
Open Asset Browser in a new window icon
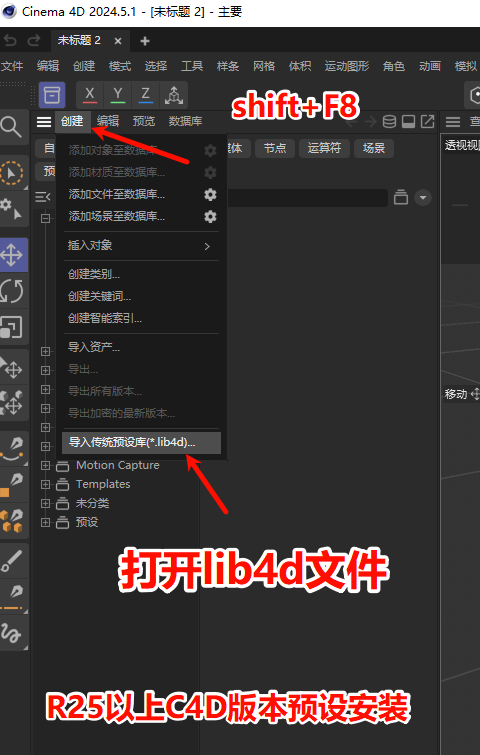pyautogui.click(x=427, y=122)
